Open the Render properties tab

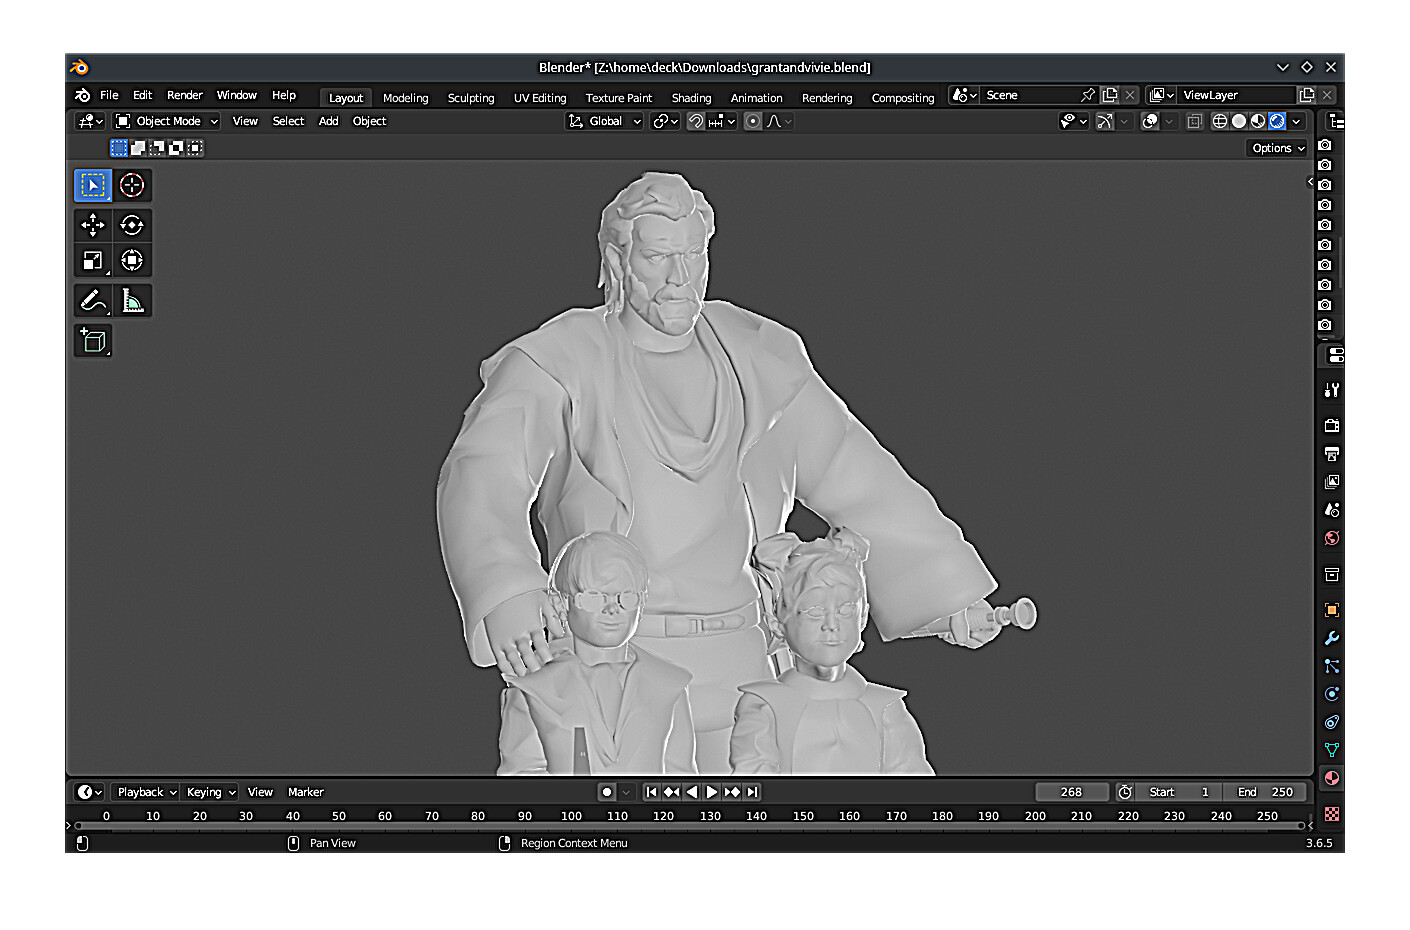tap(1331, 426)
